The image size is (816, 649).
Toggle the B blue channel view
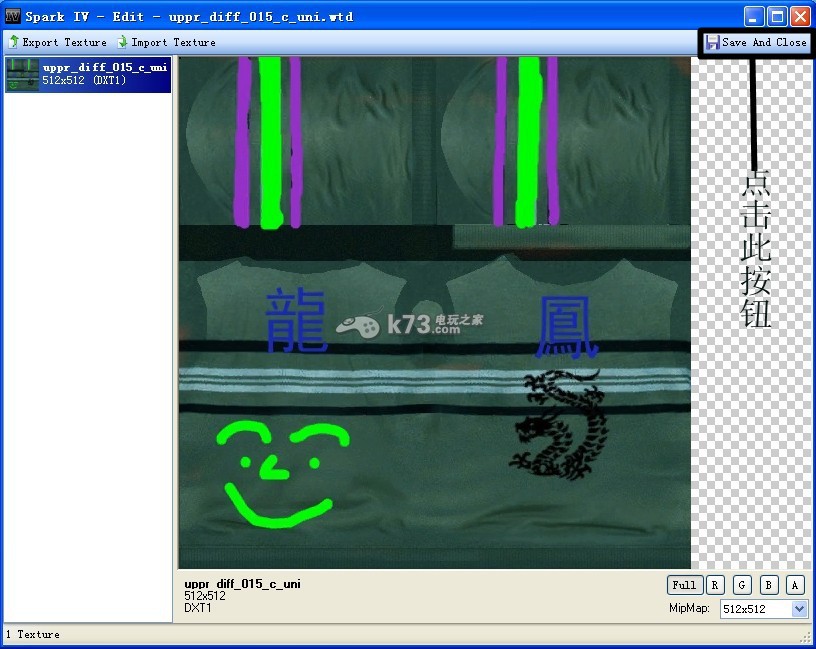click(768, 585)
